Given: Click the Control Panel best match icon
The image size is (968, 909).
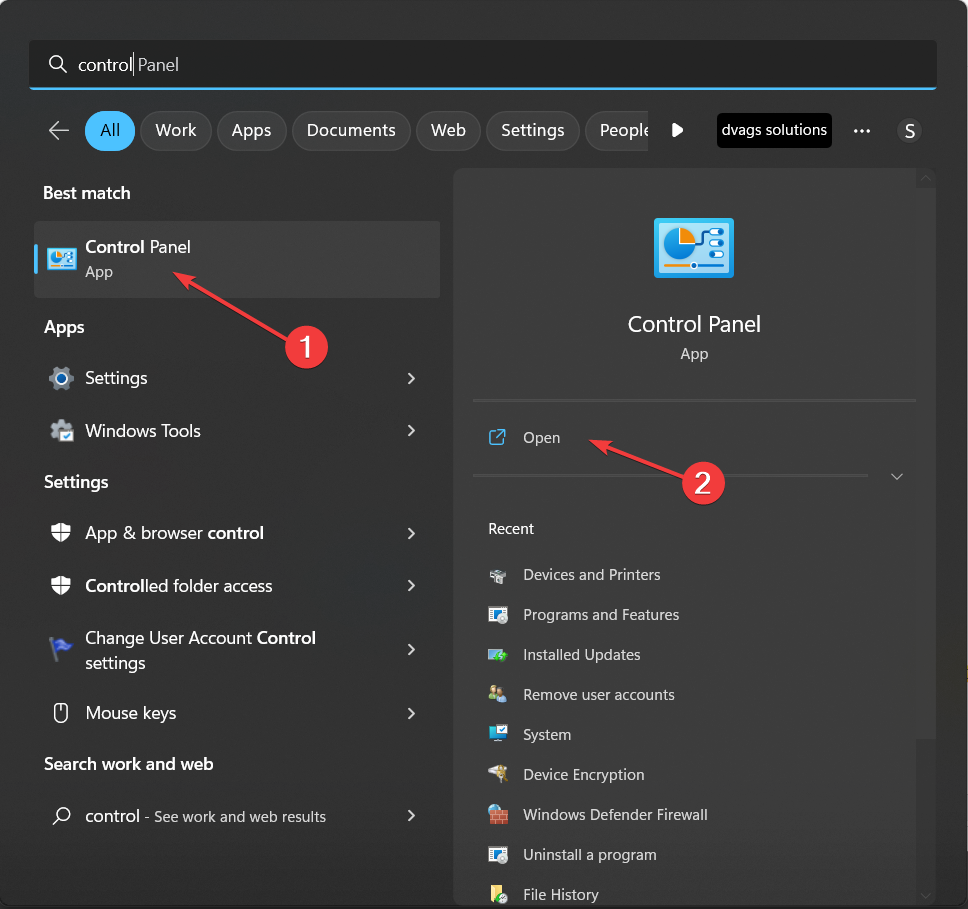Looking at the screenshot, I should (62, 259).
